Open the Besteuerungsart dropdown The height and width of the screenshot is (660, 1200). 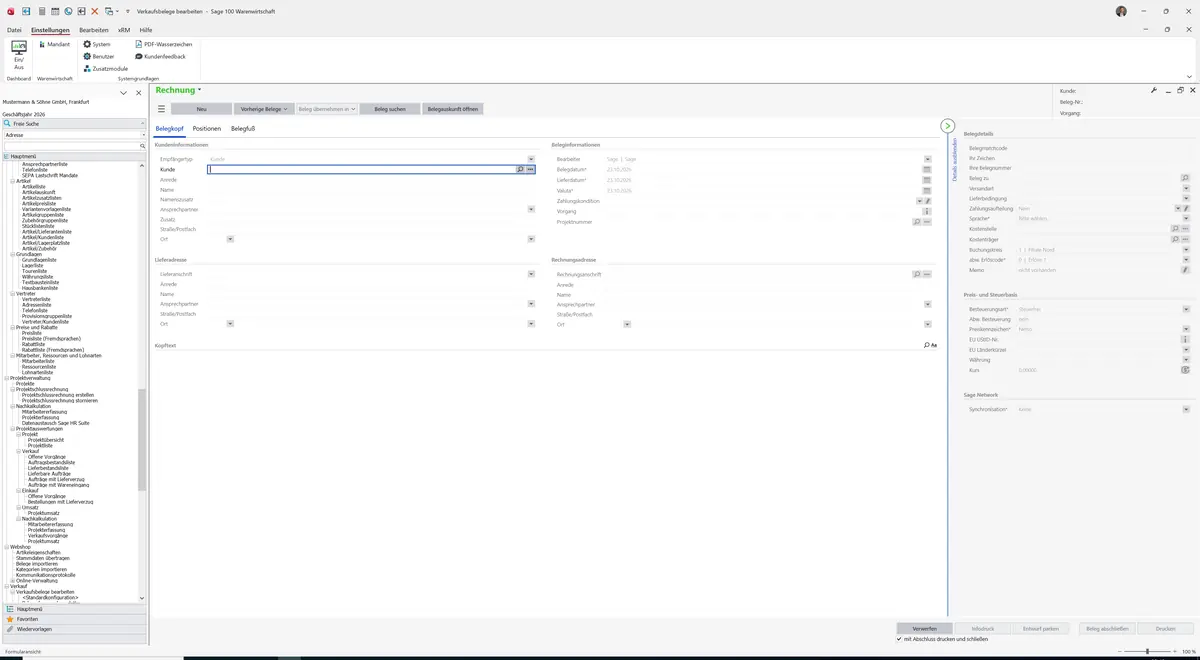tap(1185, 309)
